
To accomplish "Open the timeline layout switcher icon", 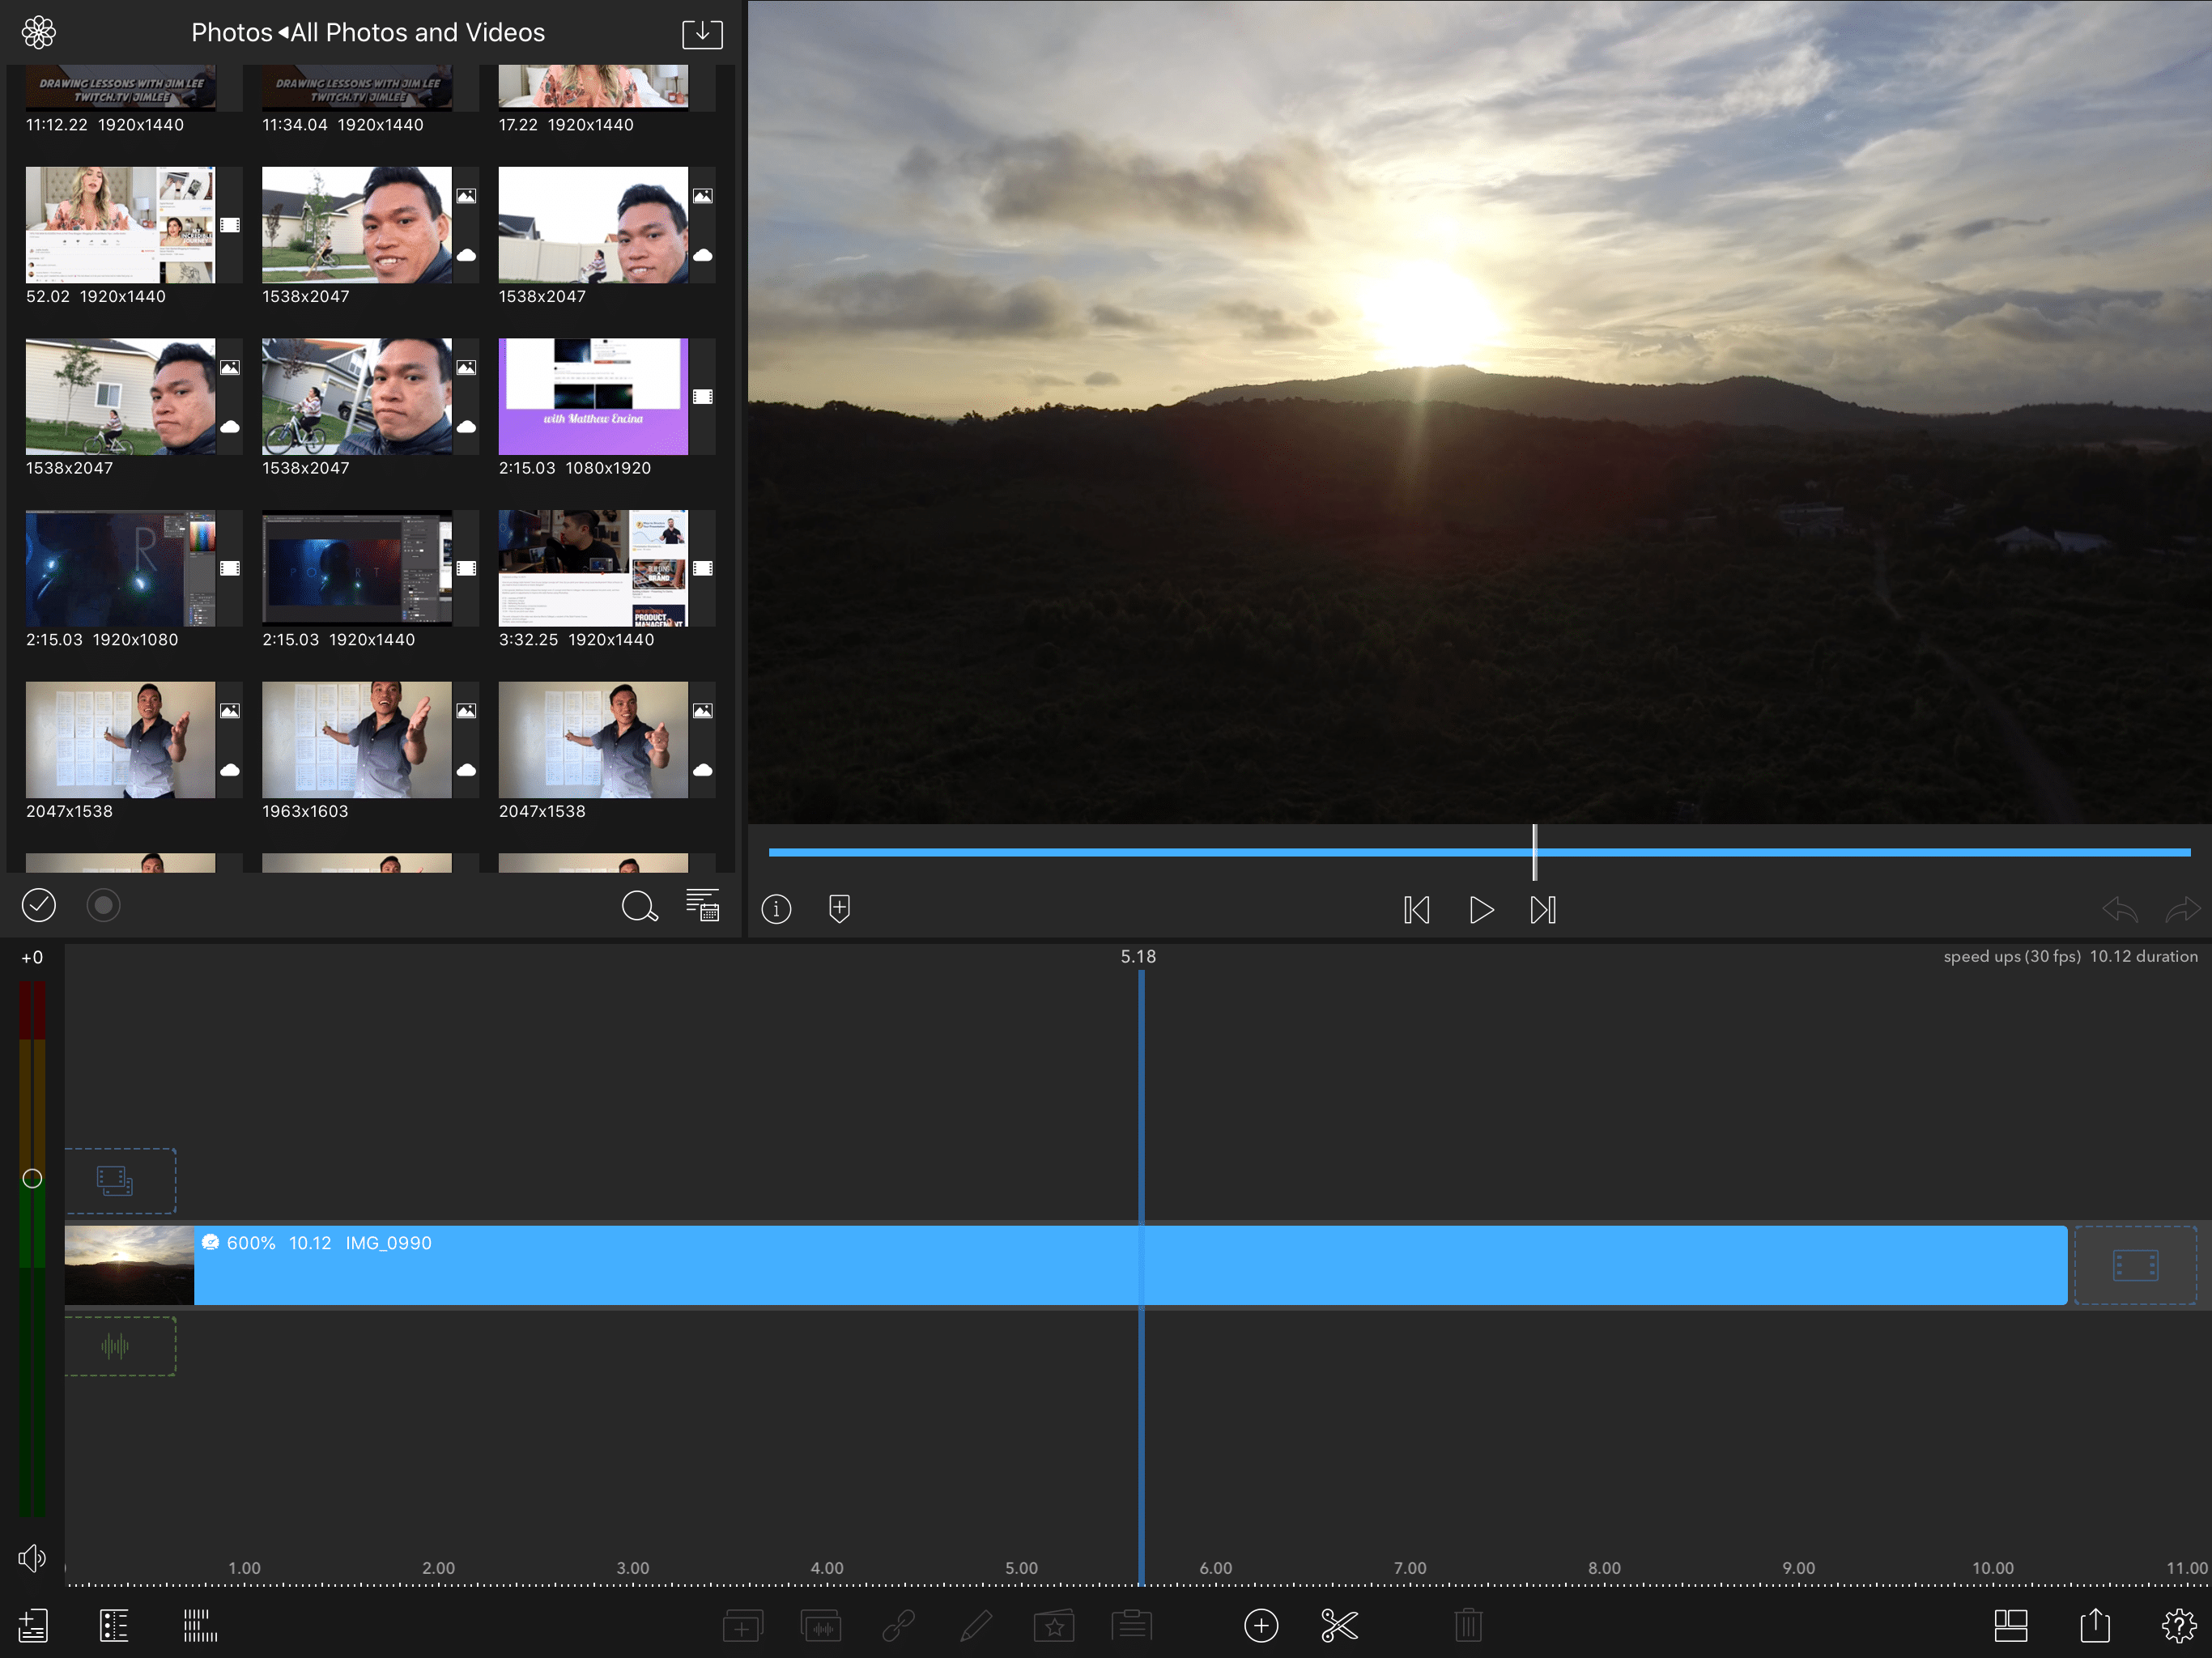I will click(x=2012, y=1626).
